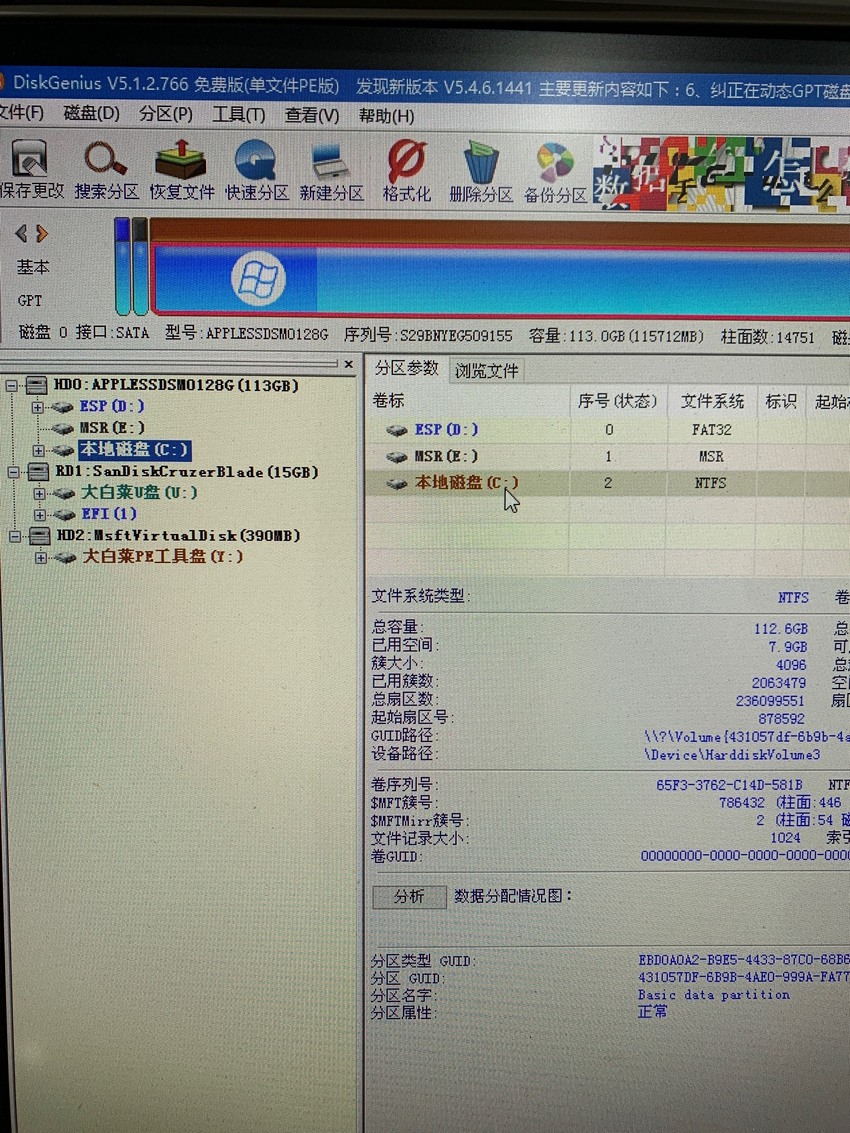
Task: Click the volume serial 65F3-3762-C14D-581B
Action: 729,785
